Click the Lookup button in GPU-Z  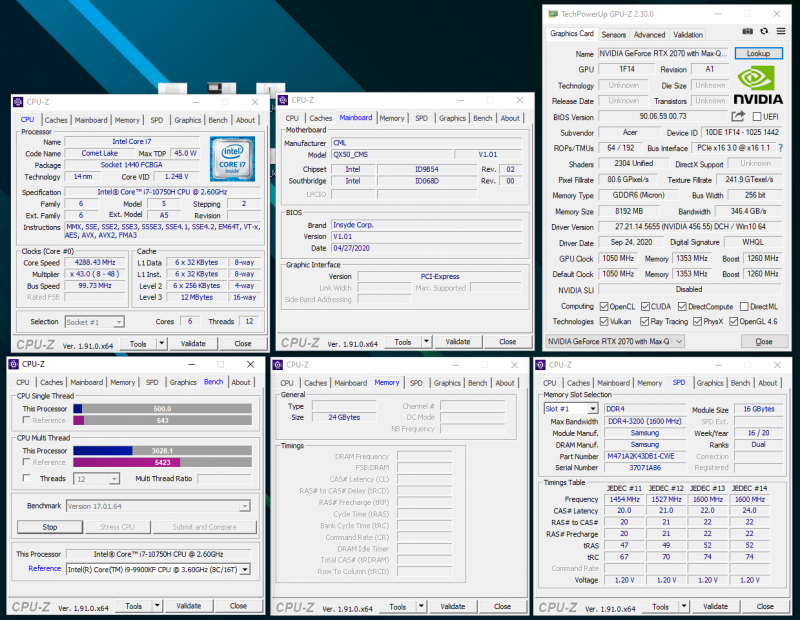(758, 53)
